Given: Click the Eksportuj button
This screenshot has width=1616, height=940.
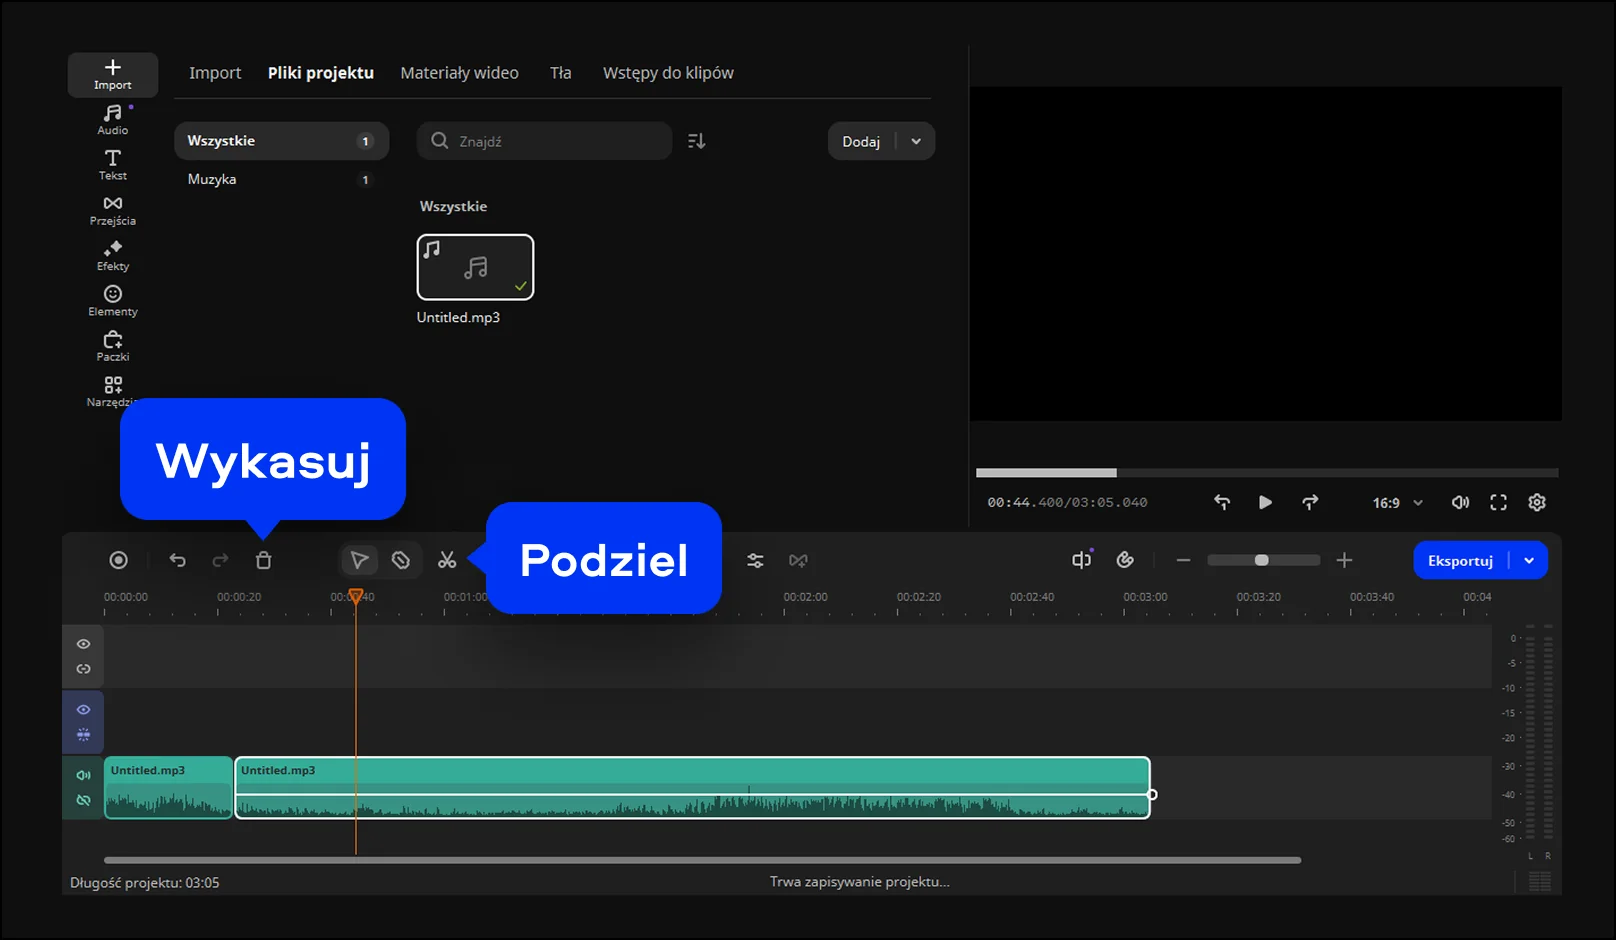Looking at the screenshot, I should point(1460,561).
